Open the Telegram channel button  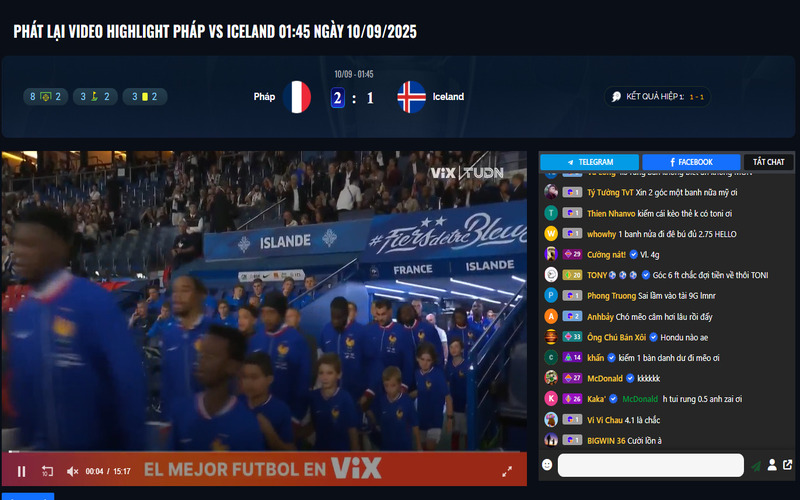click(x=589, y=162)
